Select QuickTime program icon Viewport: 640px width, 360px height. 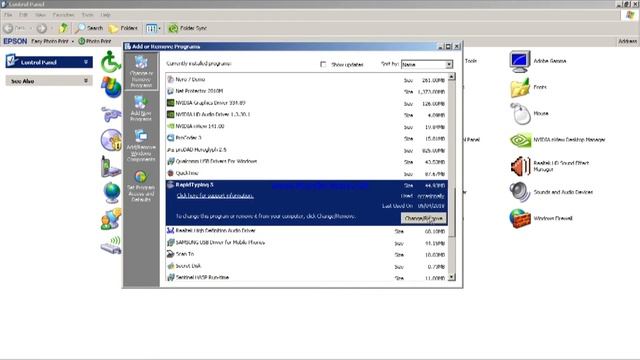171,173
